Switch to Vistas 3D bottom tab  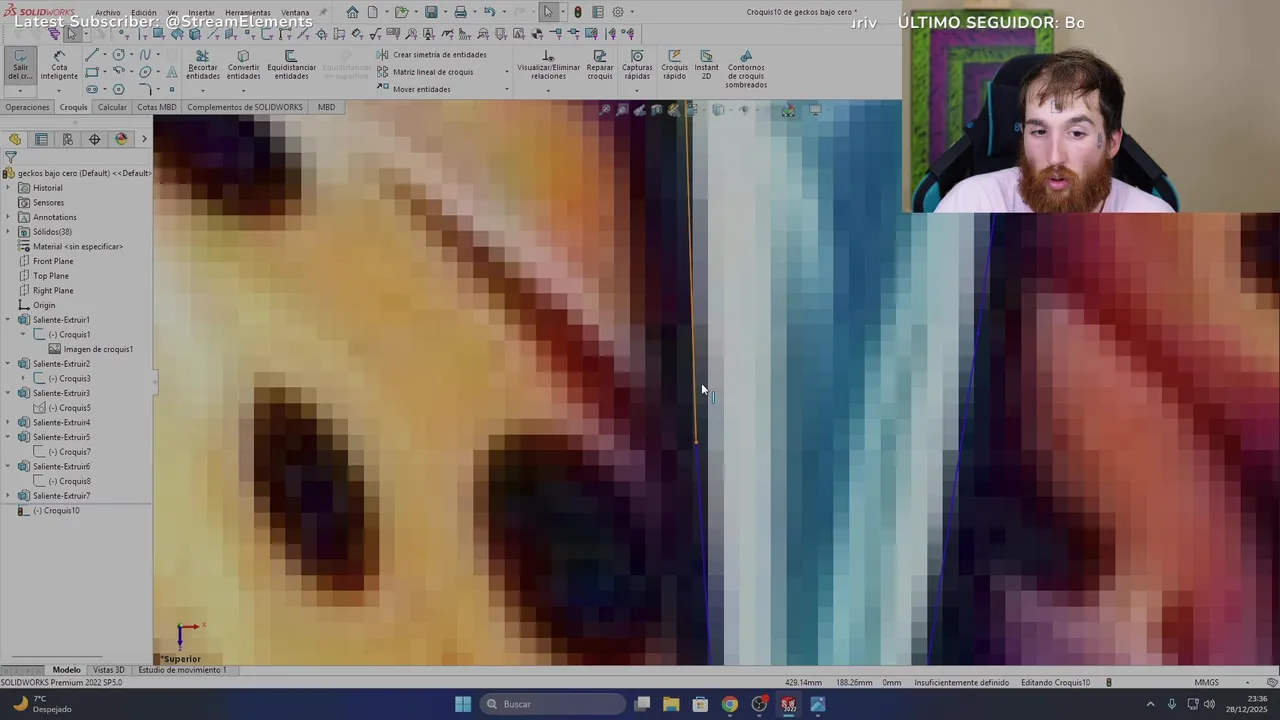click(108, 670)
